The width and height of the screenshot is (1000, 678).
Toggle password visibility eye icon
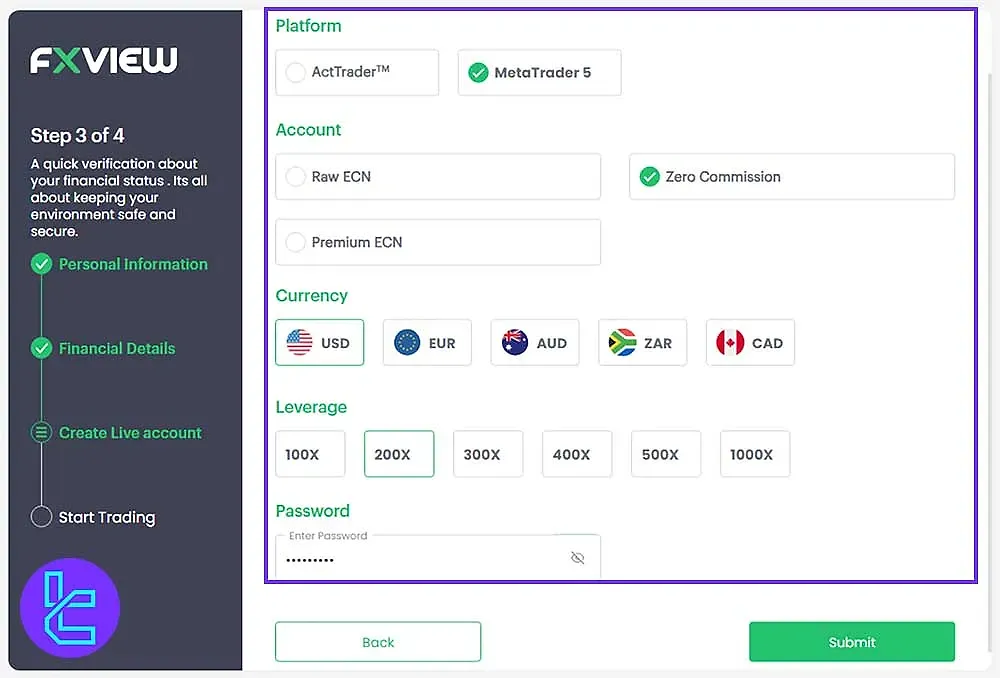point(577,558)
